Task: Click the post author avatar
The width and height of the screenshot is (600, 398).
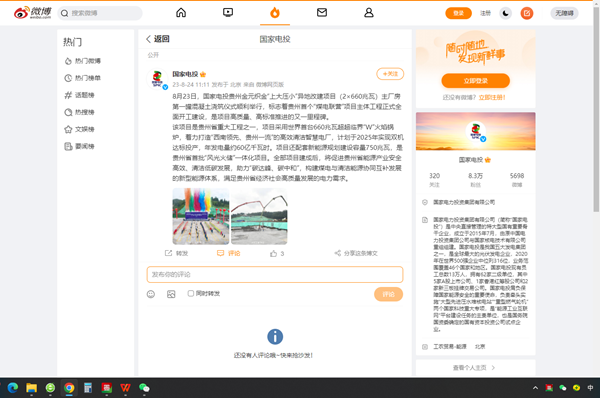Action: click(157, 79)
